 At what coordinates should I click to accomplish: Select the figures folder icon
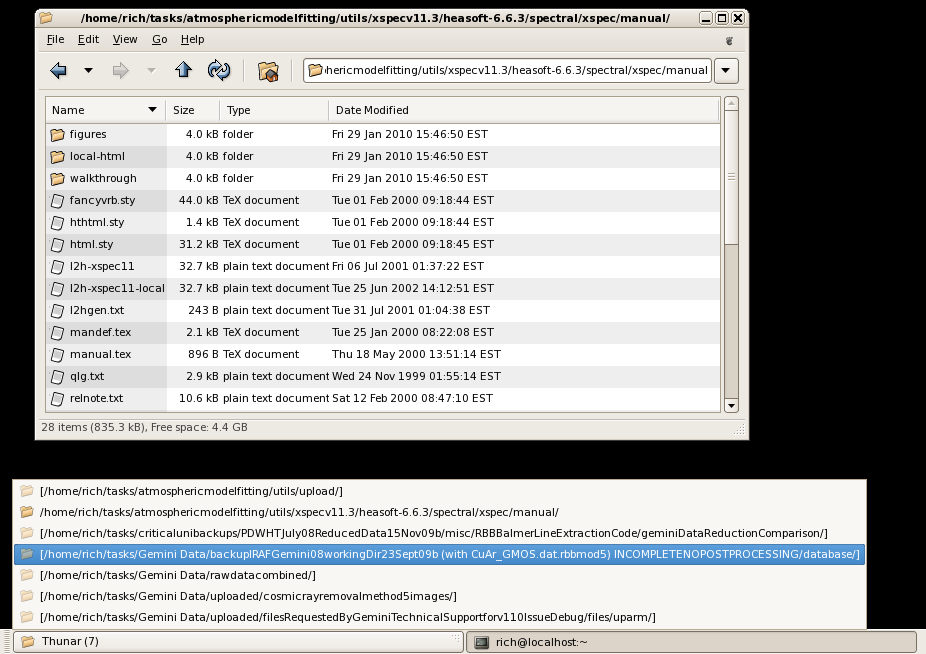point(57,134)
